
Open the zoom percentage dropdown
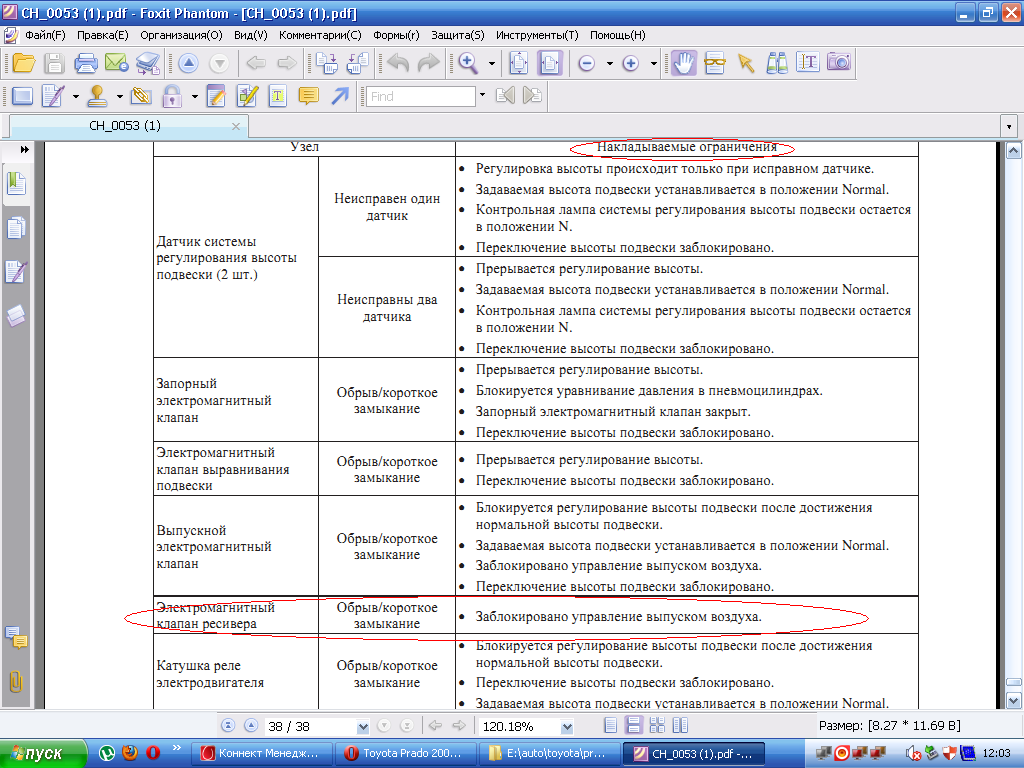click(x=567, y=726)
